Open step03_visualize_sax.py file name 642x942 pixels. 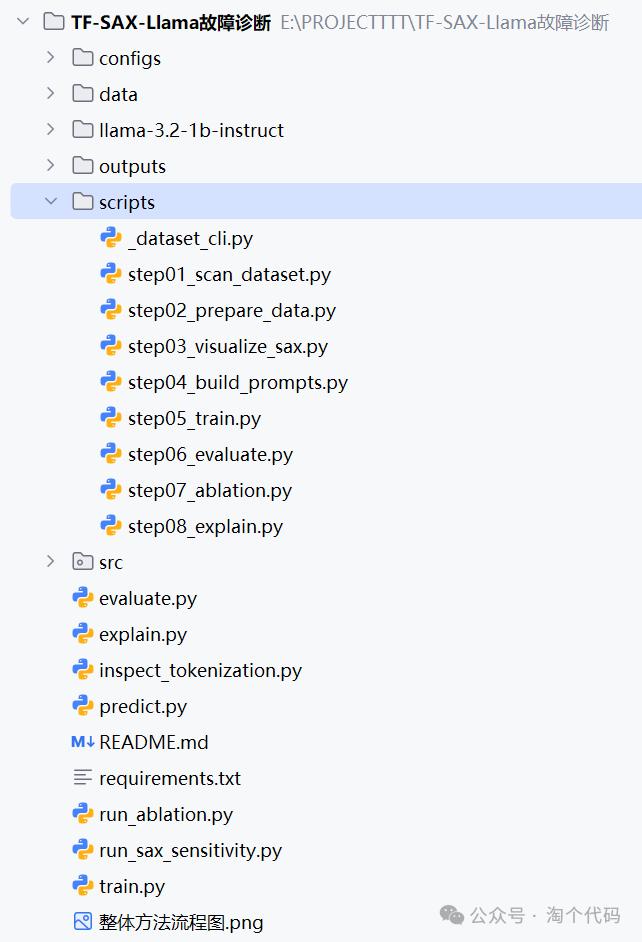click(228, 347)
